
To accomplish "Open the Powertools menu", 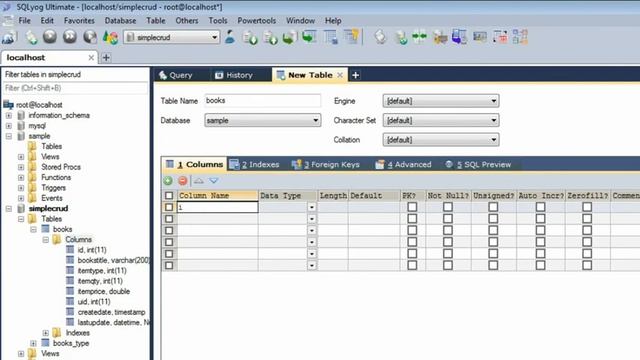I will coord(256,20).
